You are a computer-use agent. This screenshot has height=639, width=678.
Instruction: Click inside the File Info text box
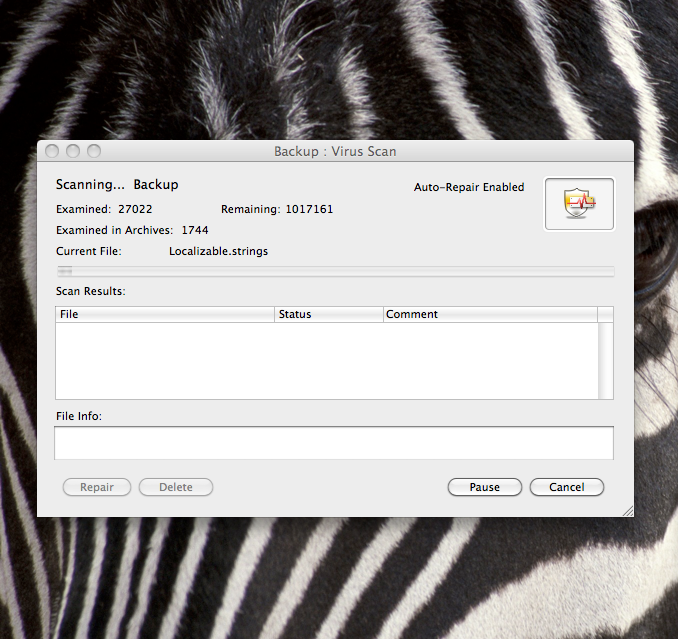coord(334,443)
